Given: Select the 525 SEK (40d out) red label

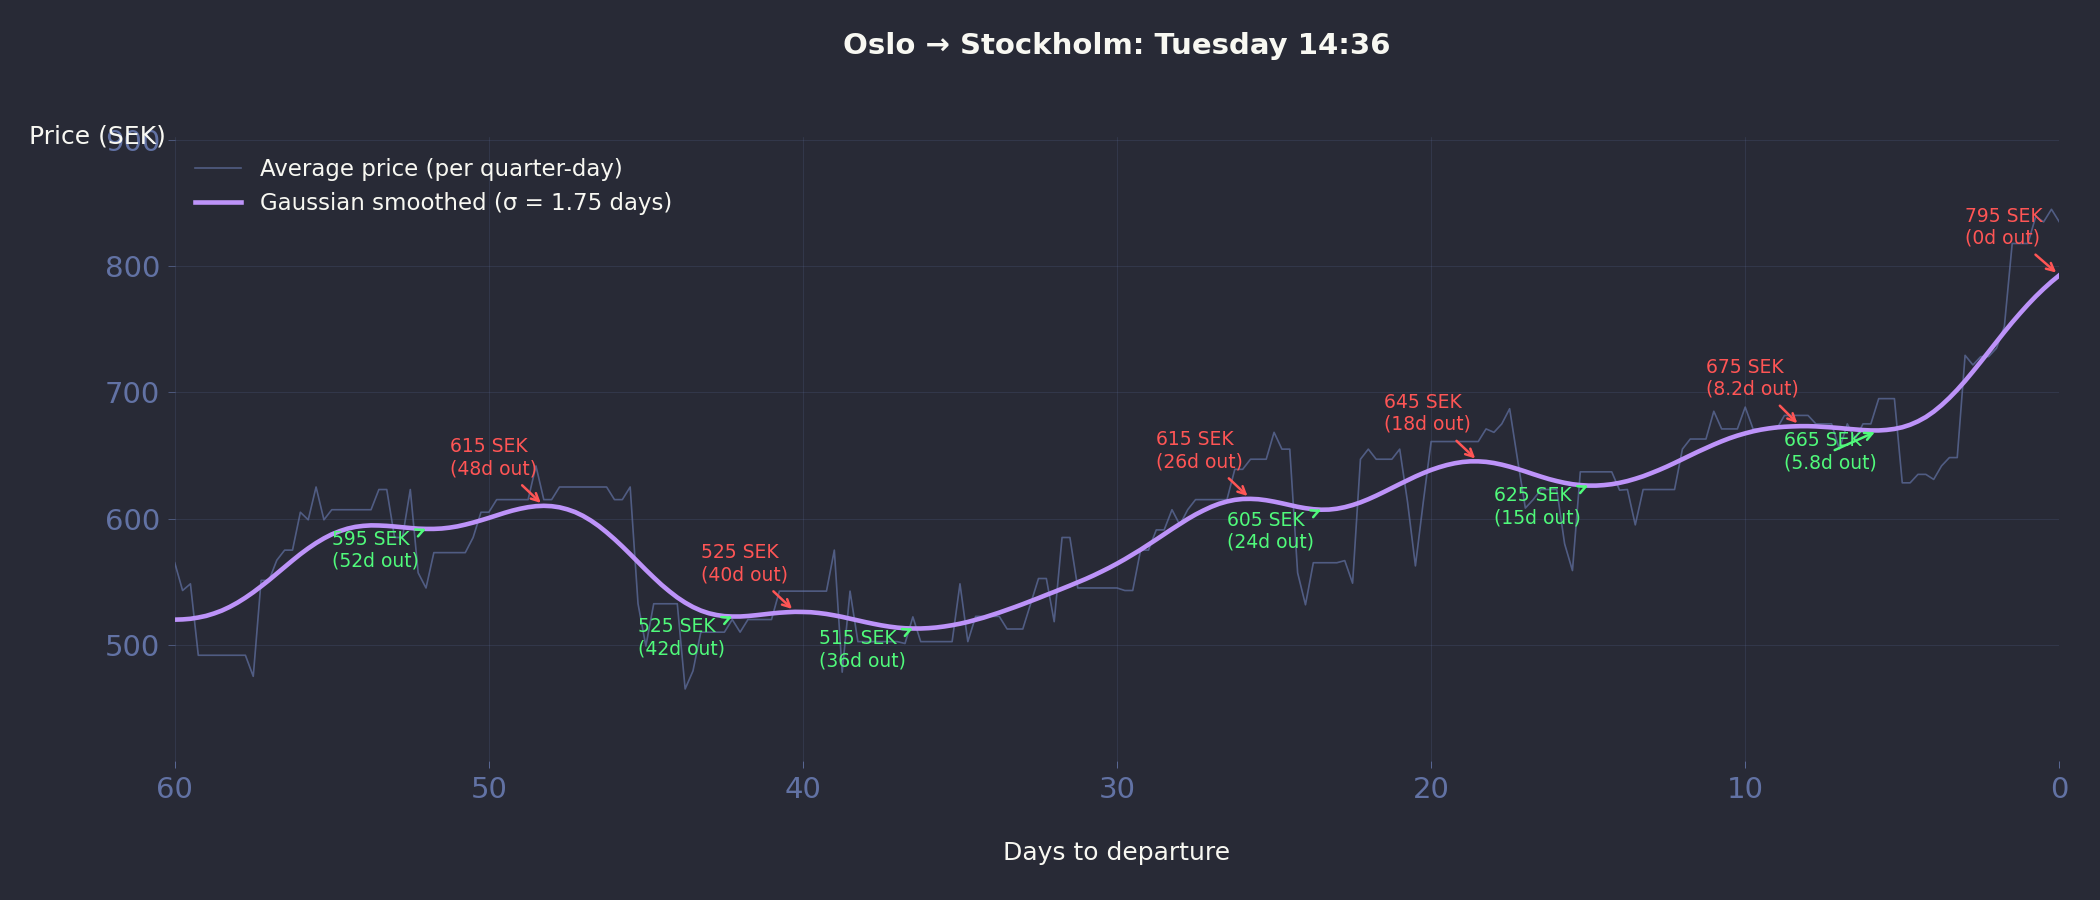Looking at the screenshot, I should tap(744, 563).
